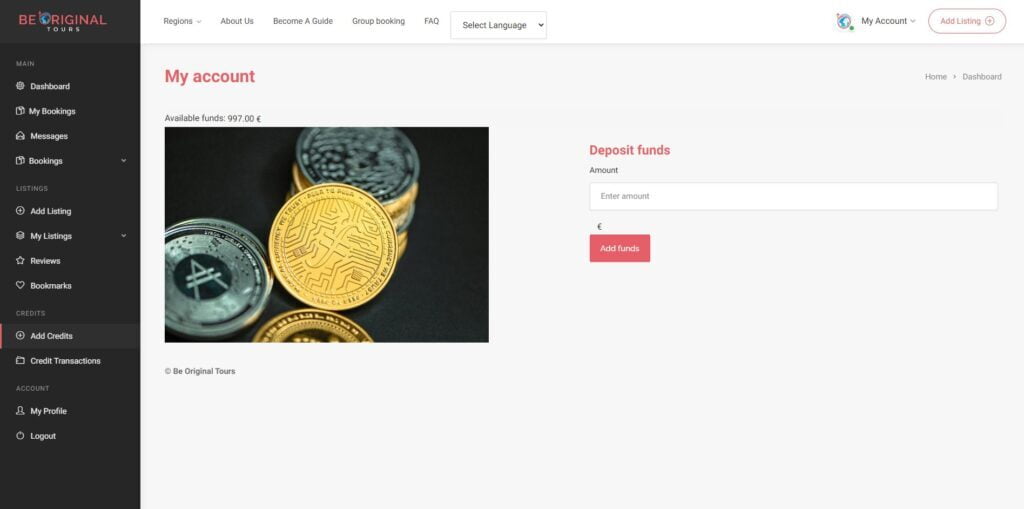This screenshot has height=509, width=1024.
Task: Go to the About Us page
Action: coord(237,22)
